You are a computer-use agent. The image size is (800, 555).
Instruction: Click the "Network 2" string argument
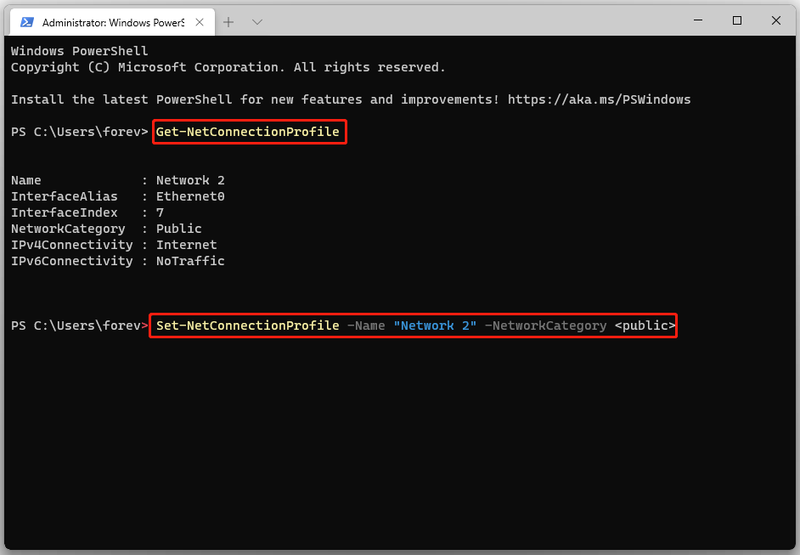(x=435, y=325)
